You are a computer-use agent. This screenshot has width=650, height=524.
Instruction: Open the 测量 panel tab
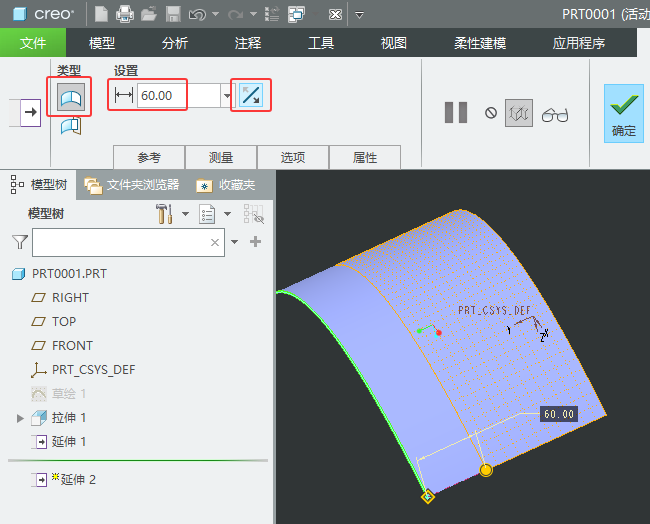pyautogui.click(x=221, y=157)
